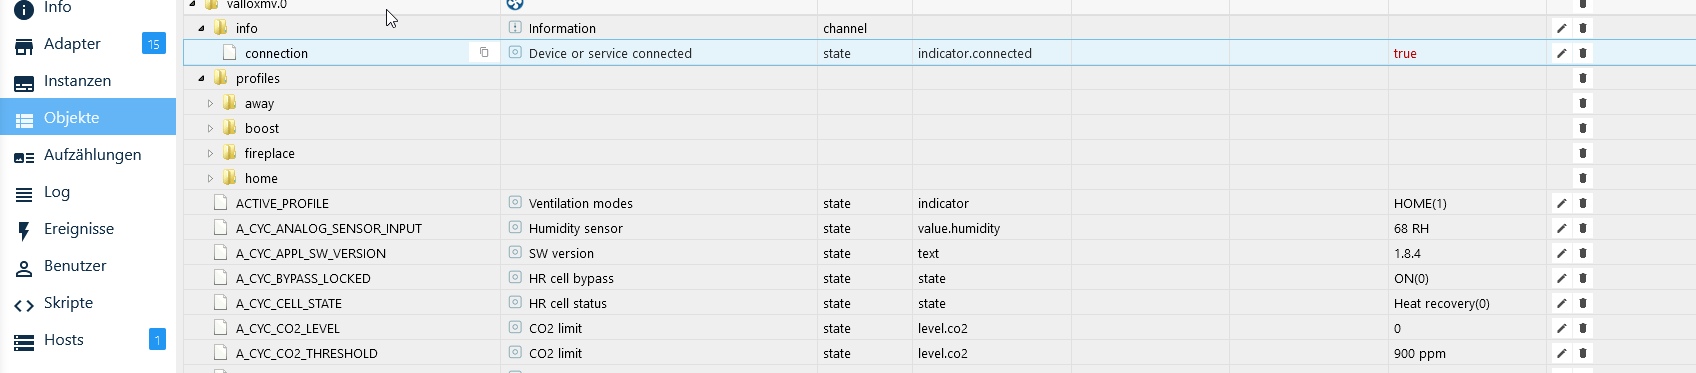
Task: Expand the fireplace profile folder
Action: [x=210, y=153]
